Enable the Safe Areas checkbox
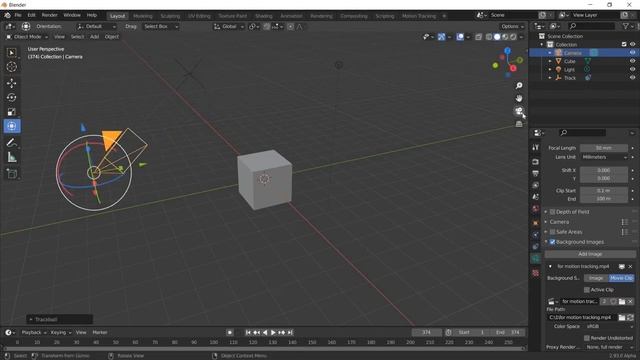This screenshot has height=360, width=640. 553,232
